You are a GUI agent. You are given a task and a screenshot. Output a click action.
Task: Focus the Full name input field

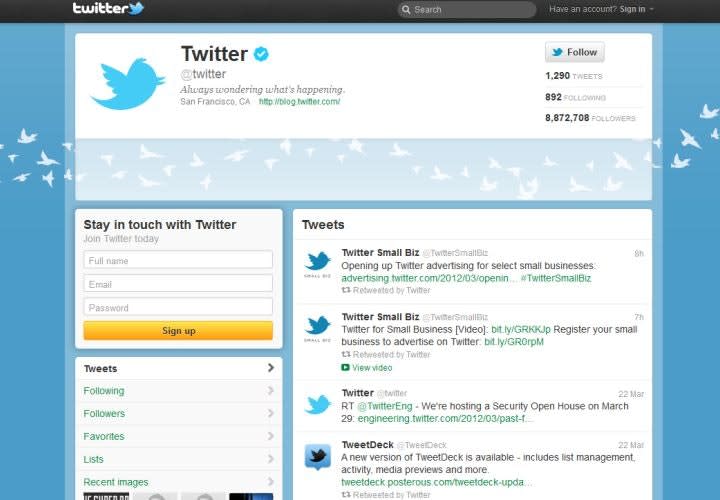tap(178, 260)
